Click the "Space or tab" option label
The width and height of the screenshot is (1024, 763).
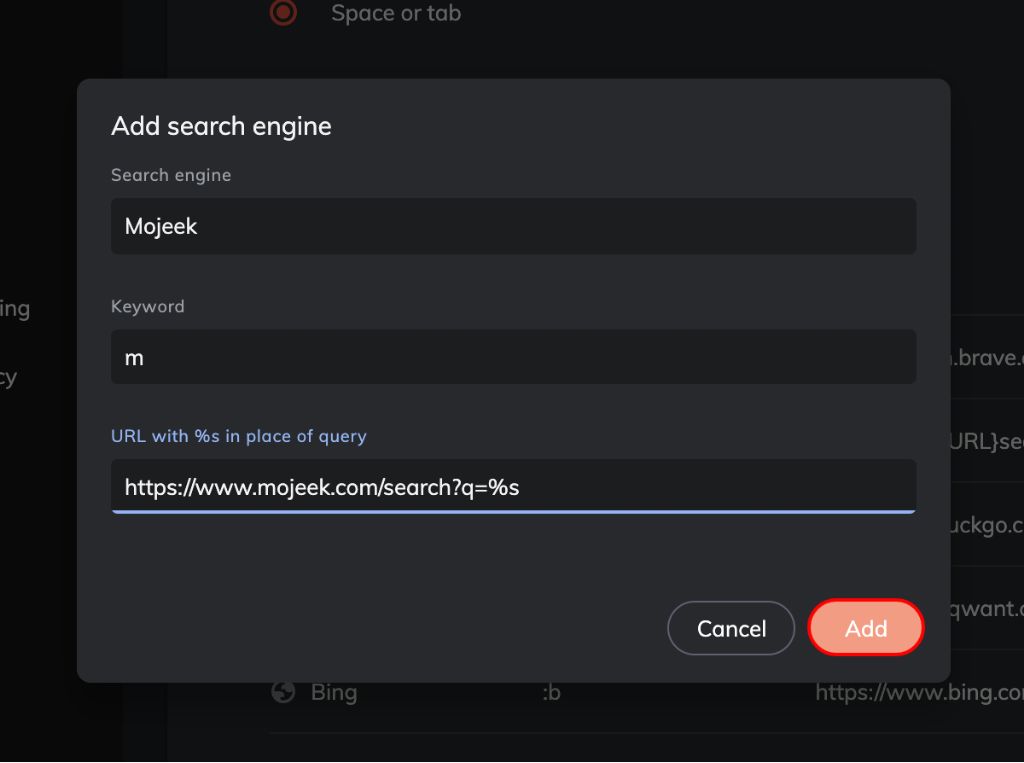click(396, 13)
